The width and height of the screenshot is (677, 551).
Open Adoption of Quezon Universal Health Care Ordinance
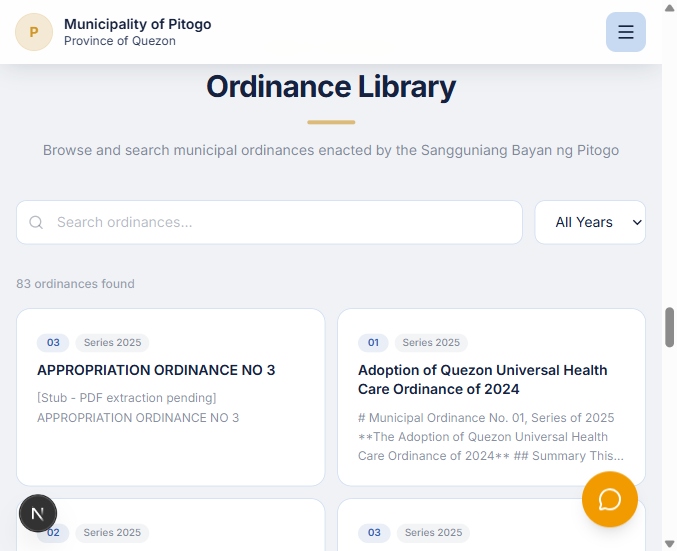(x=483, y=380)
